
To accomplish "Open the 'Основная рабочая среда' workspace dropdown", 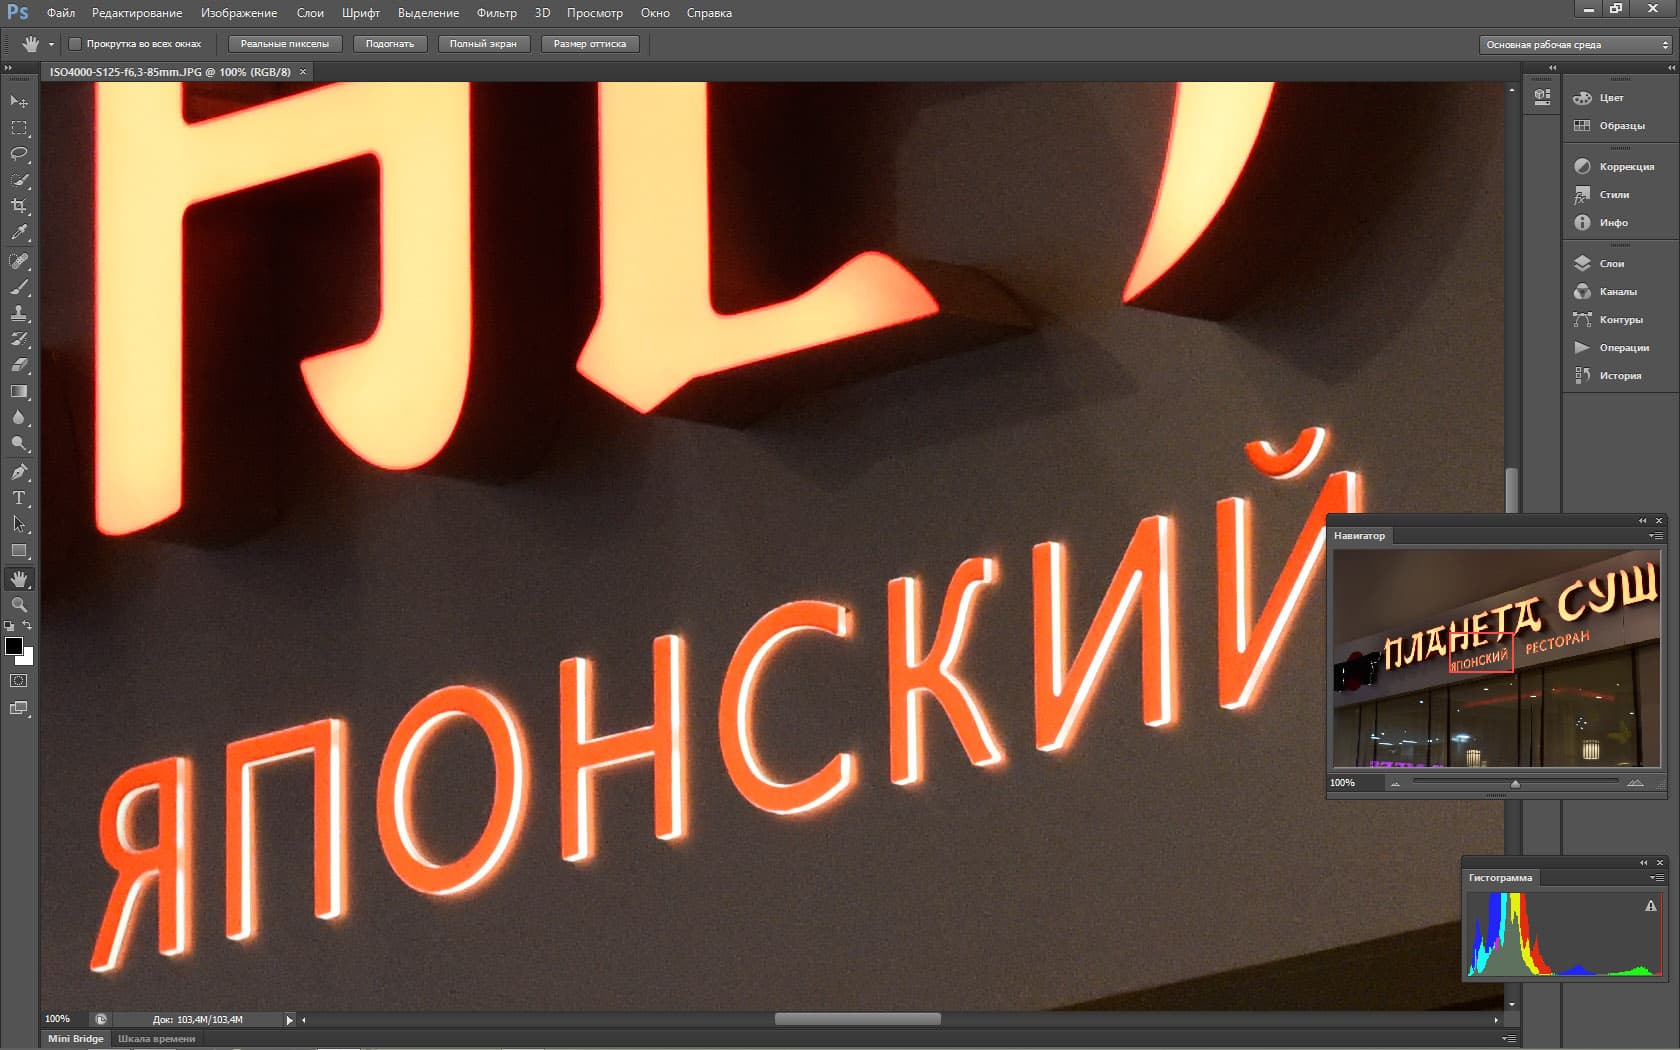I will tap(1575, 45).
